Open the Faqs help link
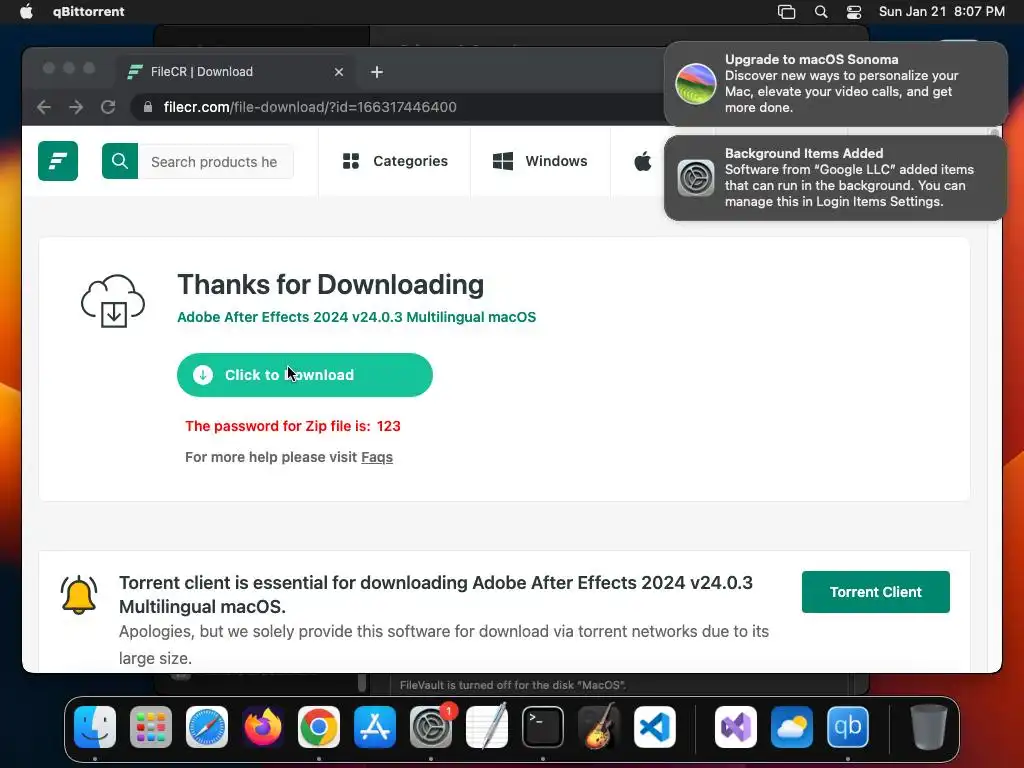 pyautogui.click(x=377, y=457)
